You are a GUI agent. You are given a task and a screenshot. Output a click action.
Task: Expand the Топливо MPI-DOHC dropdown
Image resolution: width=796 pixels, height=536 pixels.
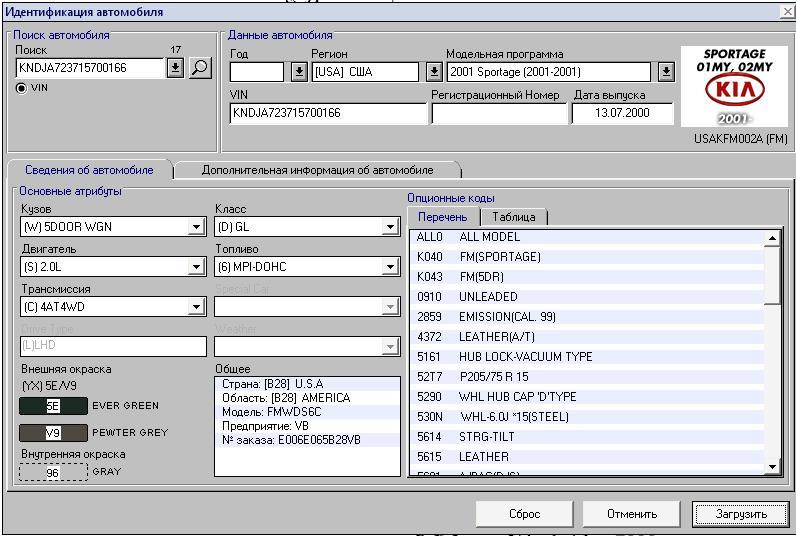(x=390, y=267)
